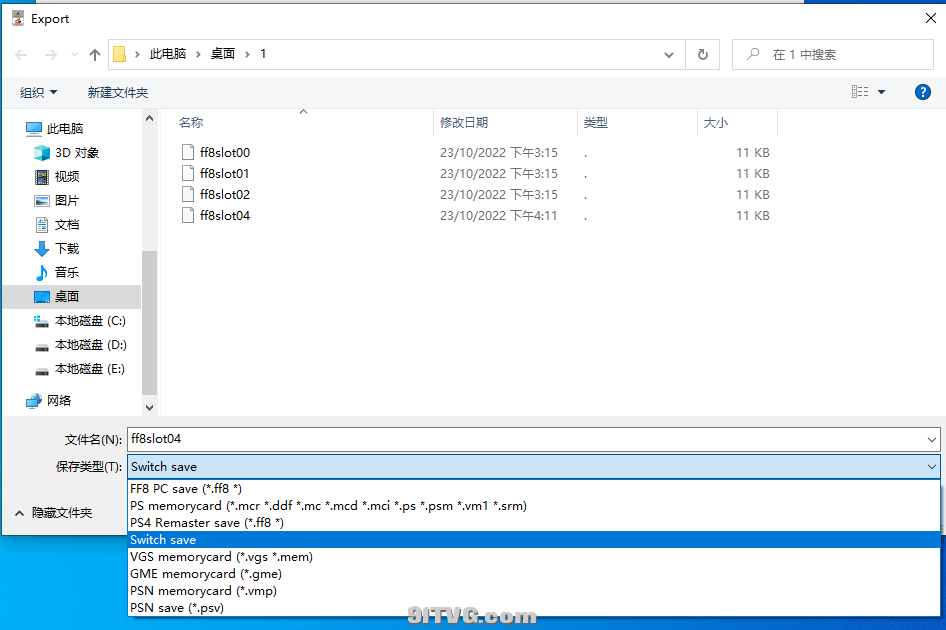This screenshot has width=946, height=630.
Task: Click the Up one level arrow
Action: tap(95, 55)
